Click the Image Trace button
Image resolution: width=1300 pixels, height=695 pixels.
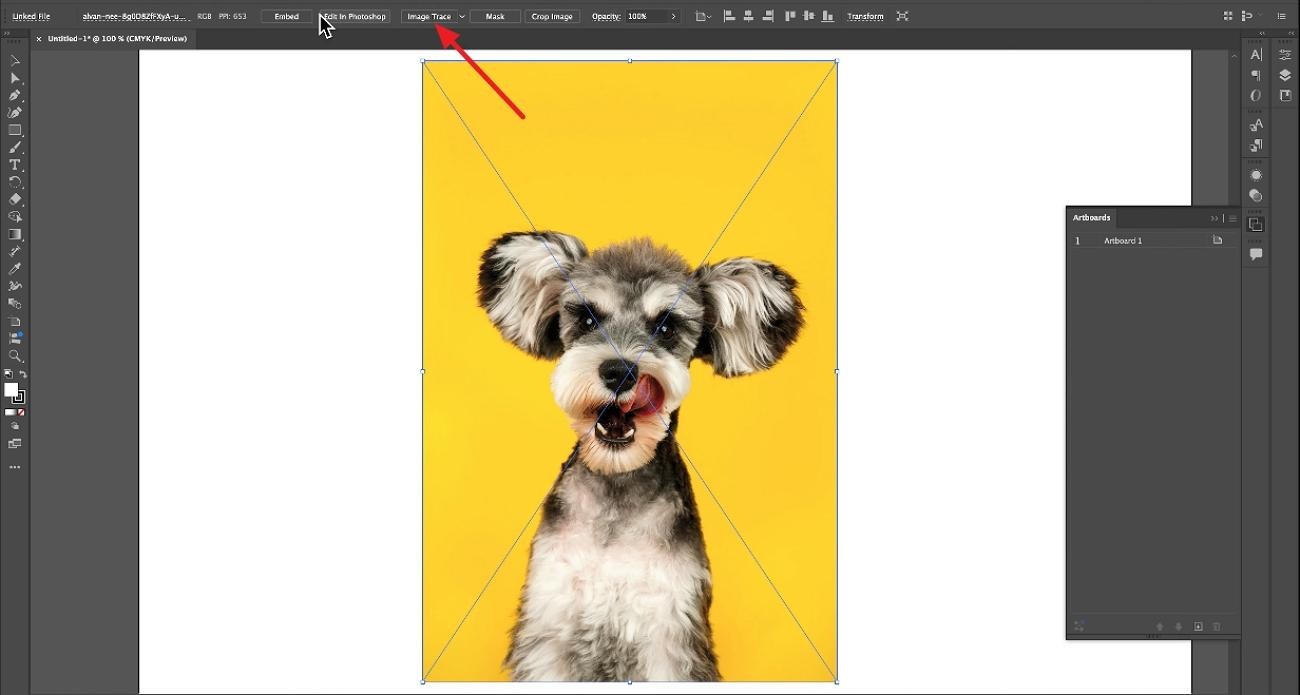429,16
